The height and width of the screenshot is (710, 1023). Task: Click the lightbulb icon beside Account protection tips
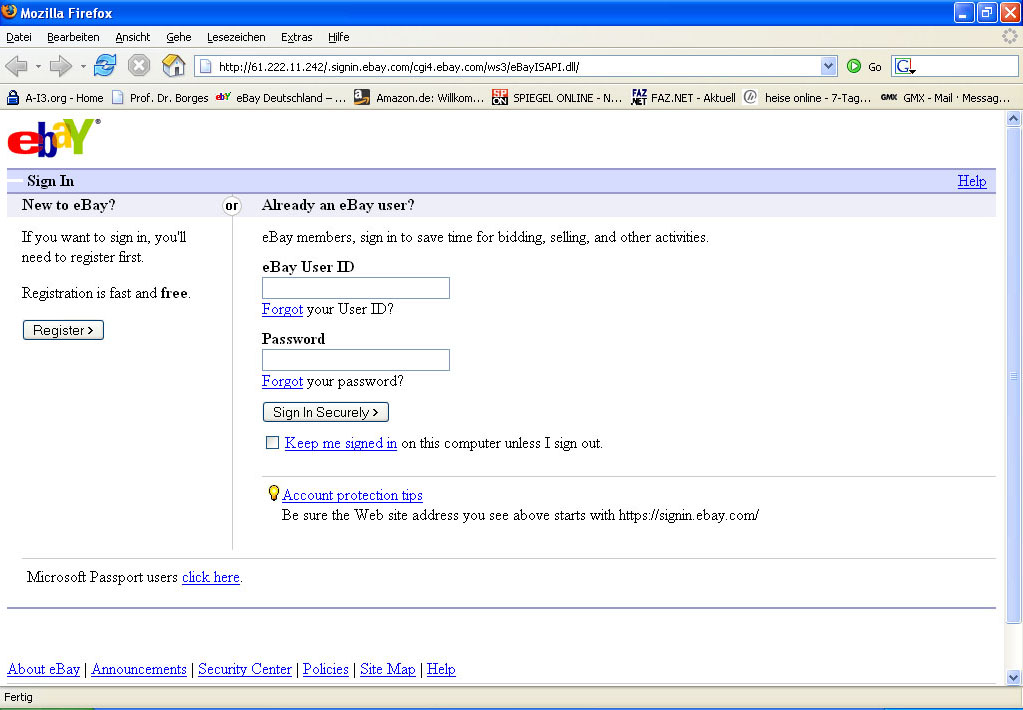pyautogui.click(x=274, y=493)
